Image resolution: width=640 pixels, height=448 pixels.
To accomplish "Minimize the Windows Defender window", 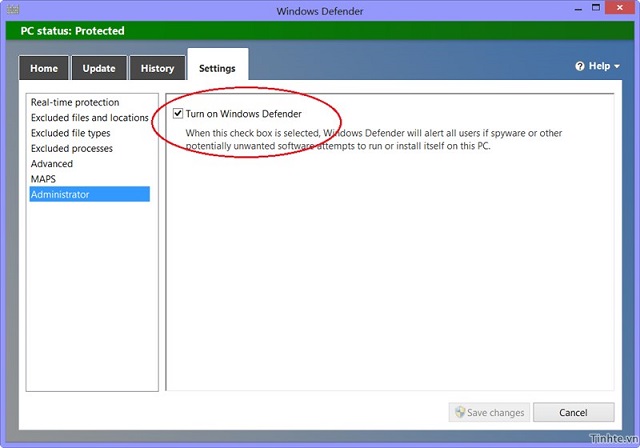I will tap(578, 9).
